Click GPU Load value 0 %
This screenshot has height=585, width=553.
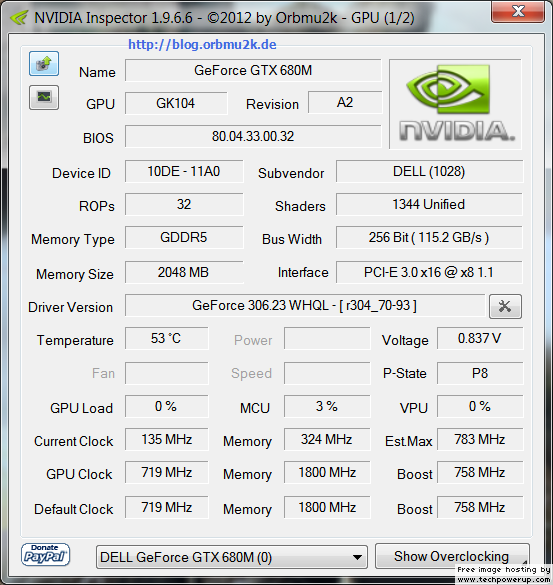click(166, 406)
